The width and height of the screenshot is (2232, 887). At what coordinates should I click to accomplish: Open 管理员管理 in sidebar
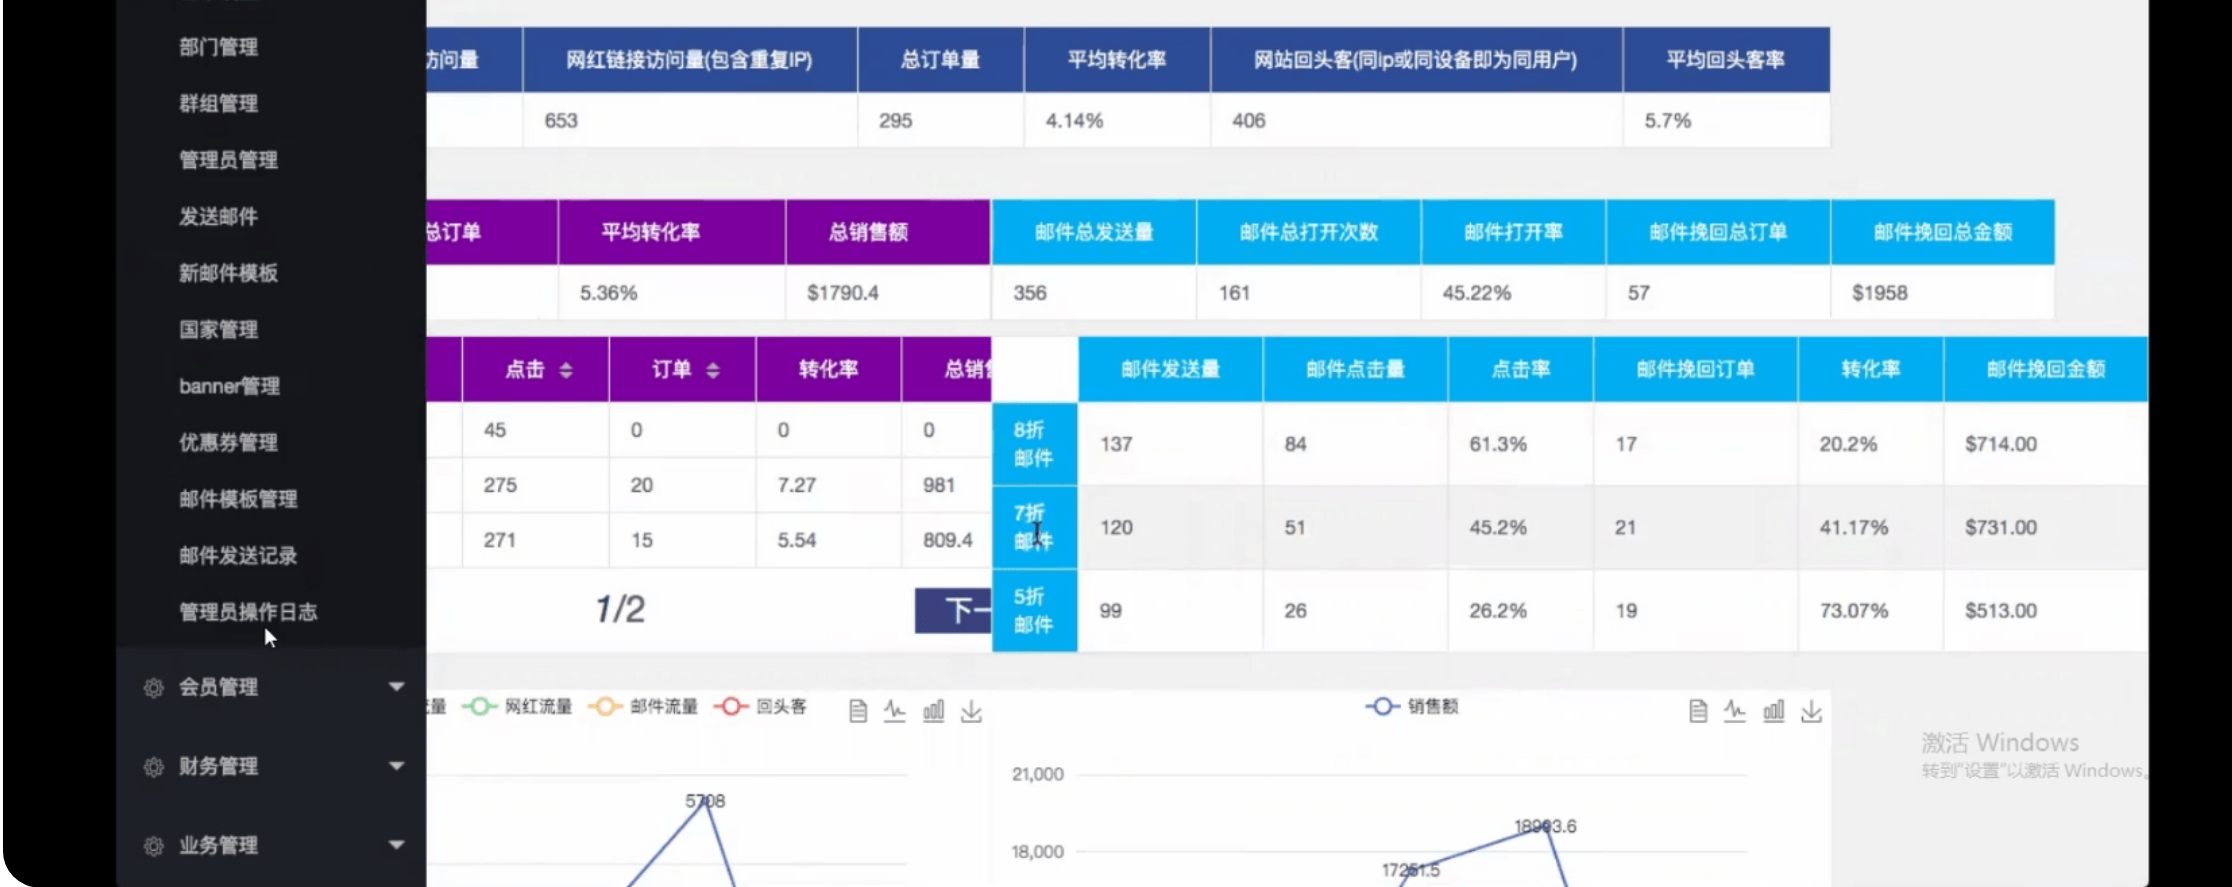tap(228, 160)
